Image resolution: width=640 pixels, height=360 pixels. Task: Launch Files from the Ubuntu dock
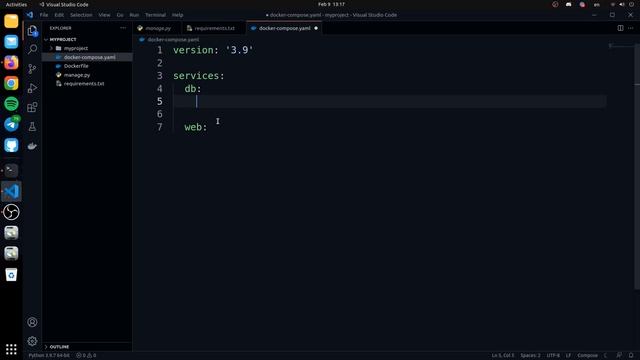pyautogui.click(x=11, y=21)
